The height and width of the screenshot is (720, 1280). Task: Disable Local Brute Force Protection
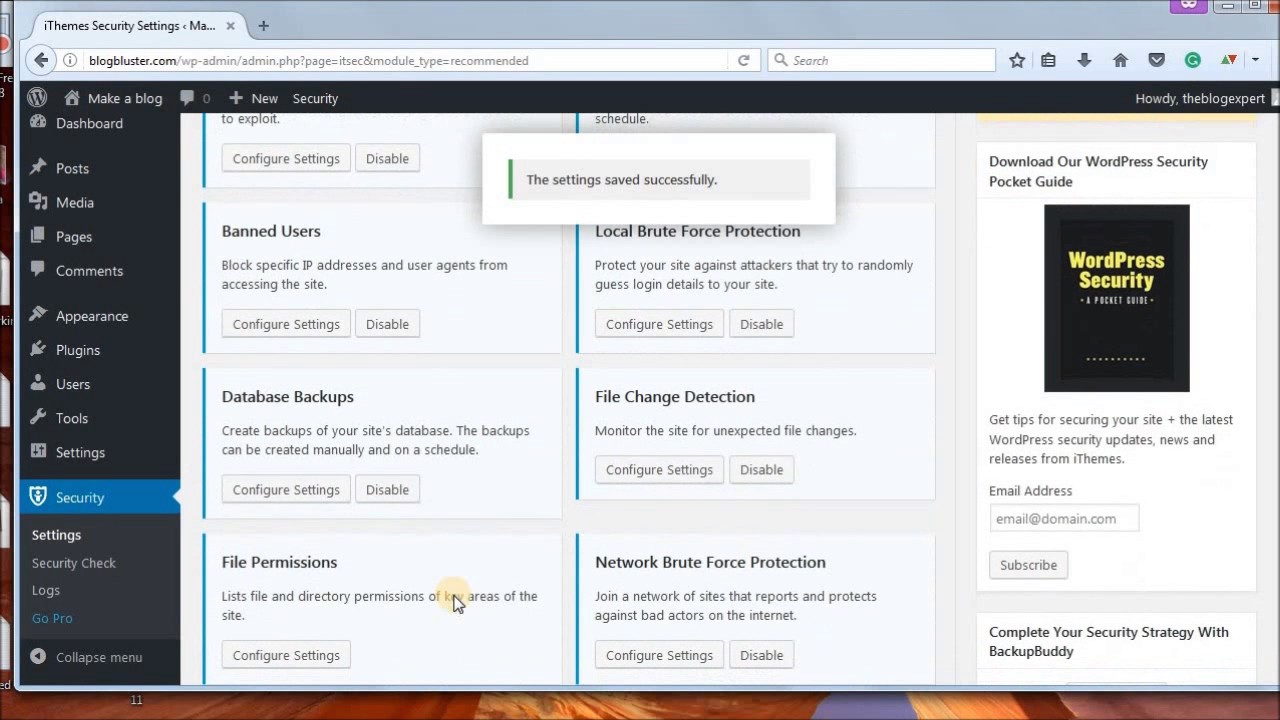tap(761, 324)
